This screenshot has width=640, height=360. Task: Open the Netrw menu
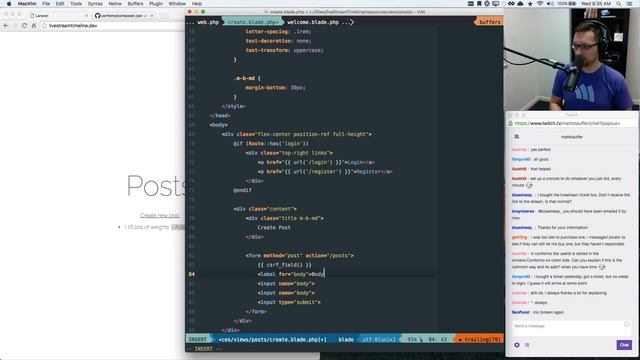[x=115, y=4]
